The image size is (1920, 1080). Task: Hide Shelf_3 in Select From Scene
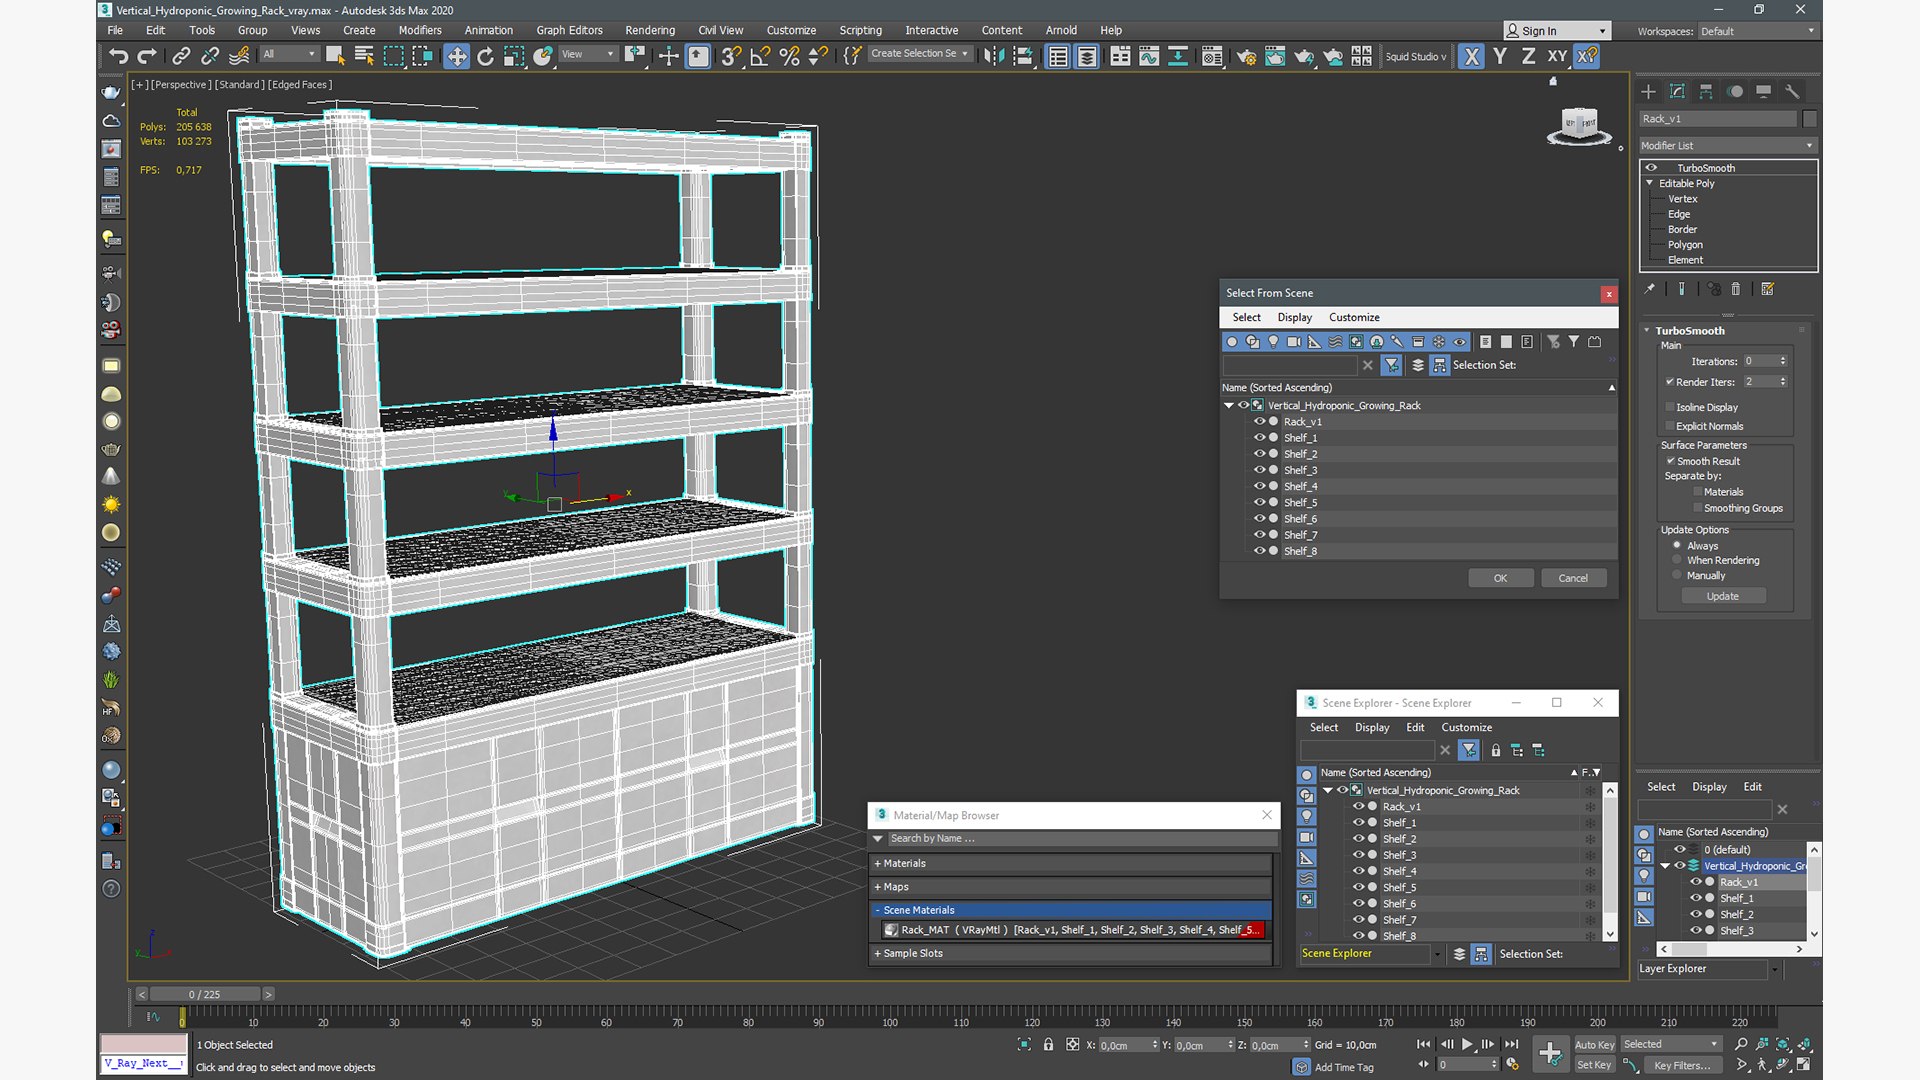point(1259,470)
